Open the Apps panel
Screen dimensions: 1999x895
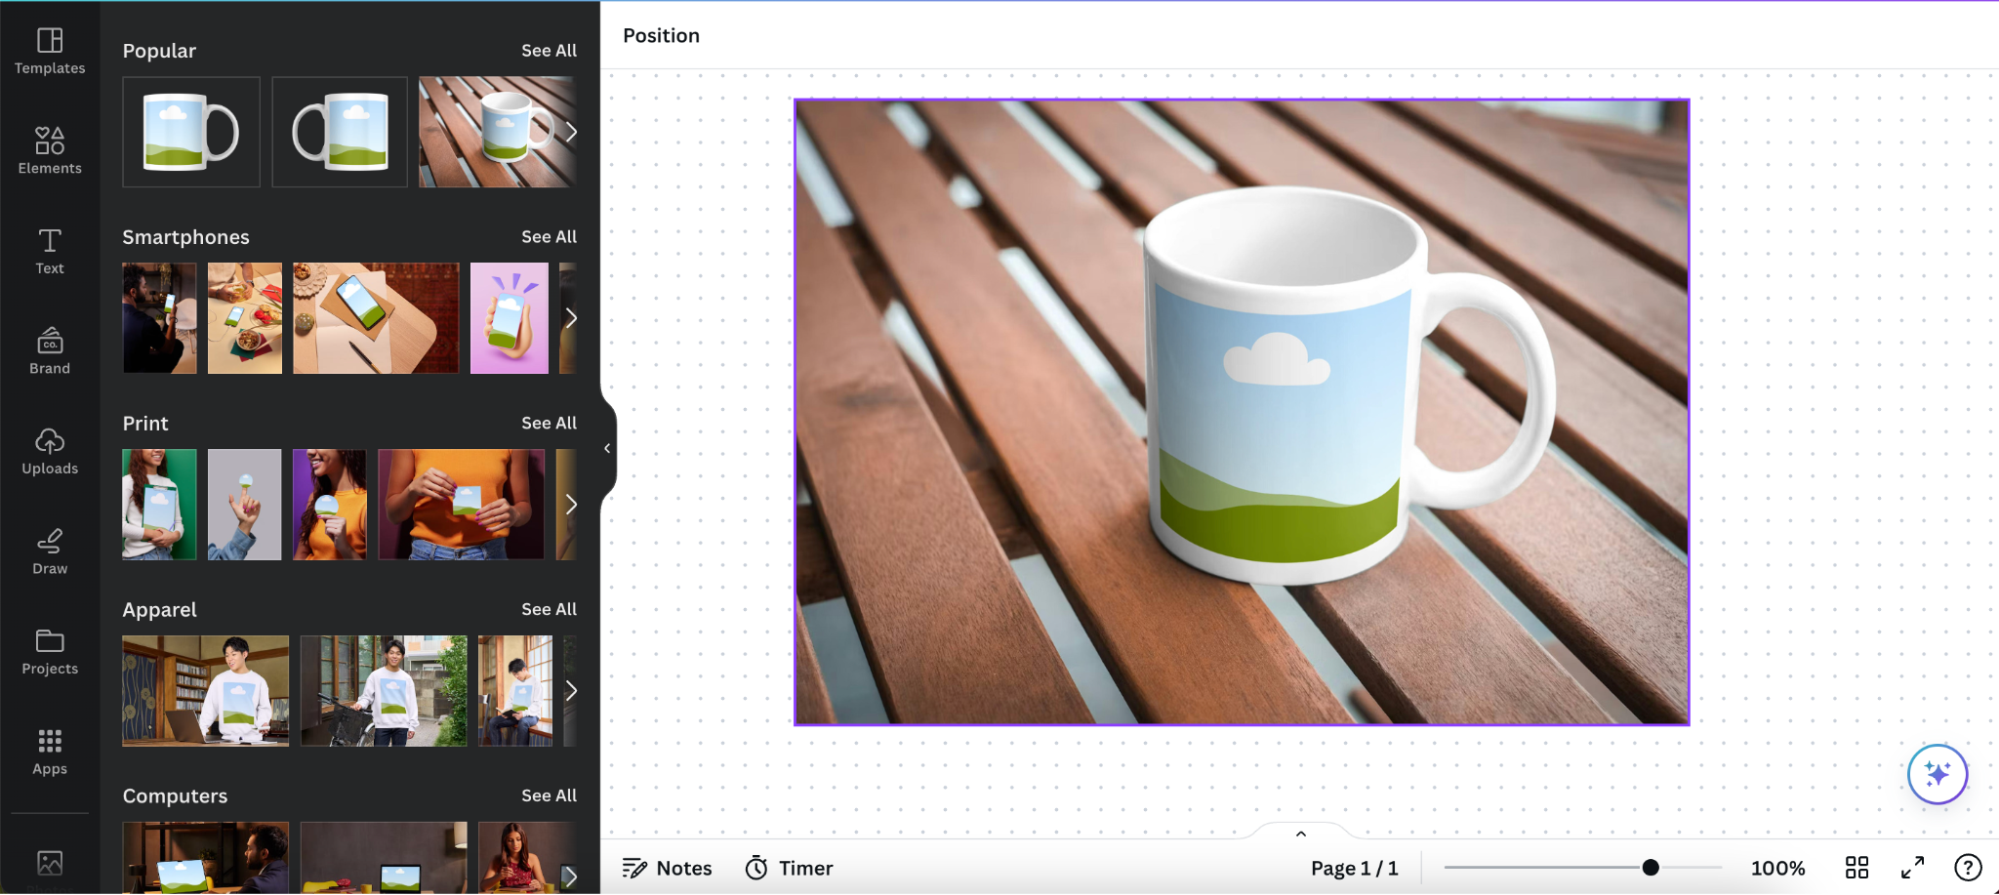[49, 751]
